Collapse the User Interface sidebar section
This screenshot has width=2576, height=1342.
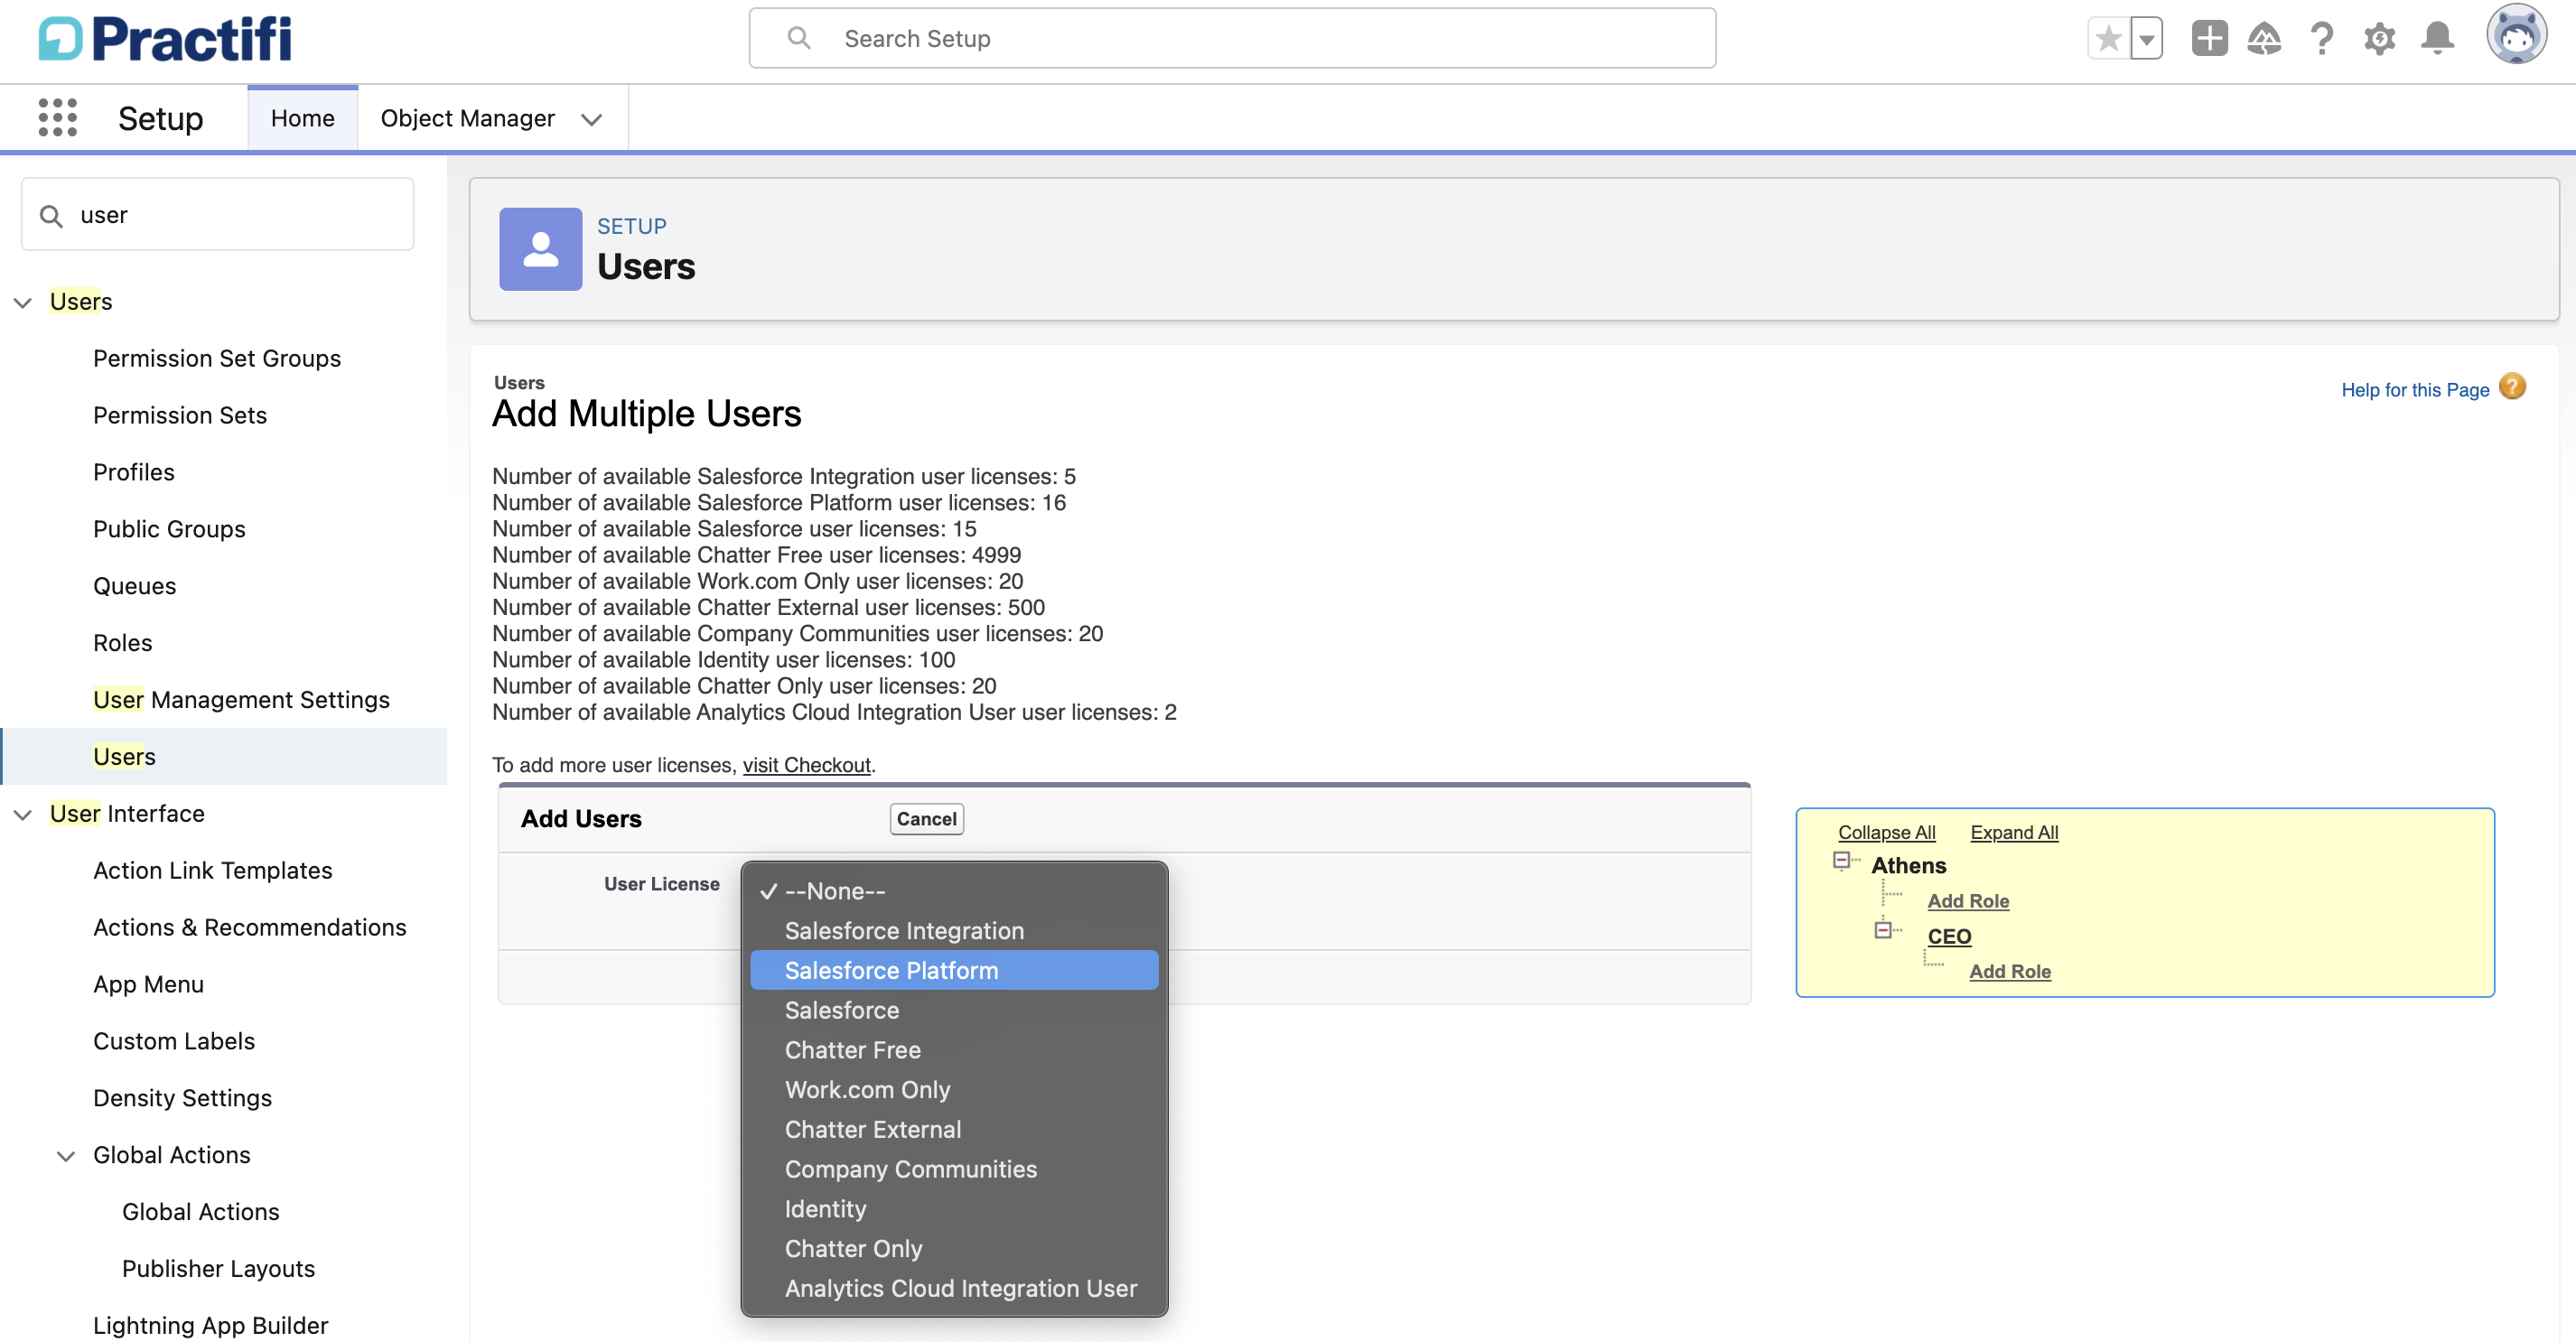point(22,814)
